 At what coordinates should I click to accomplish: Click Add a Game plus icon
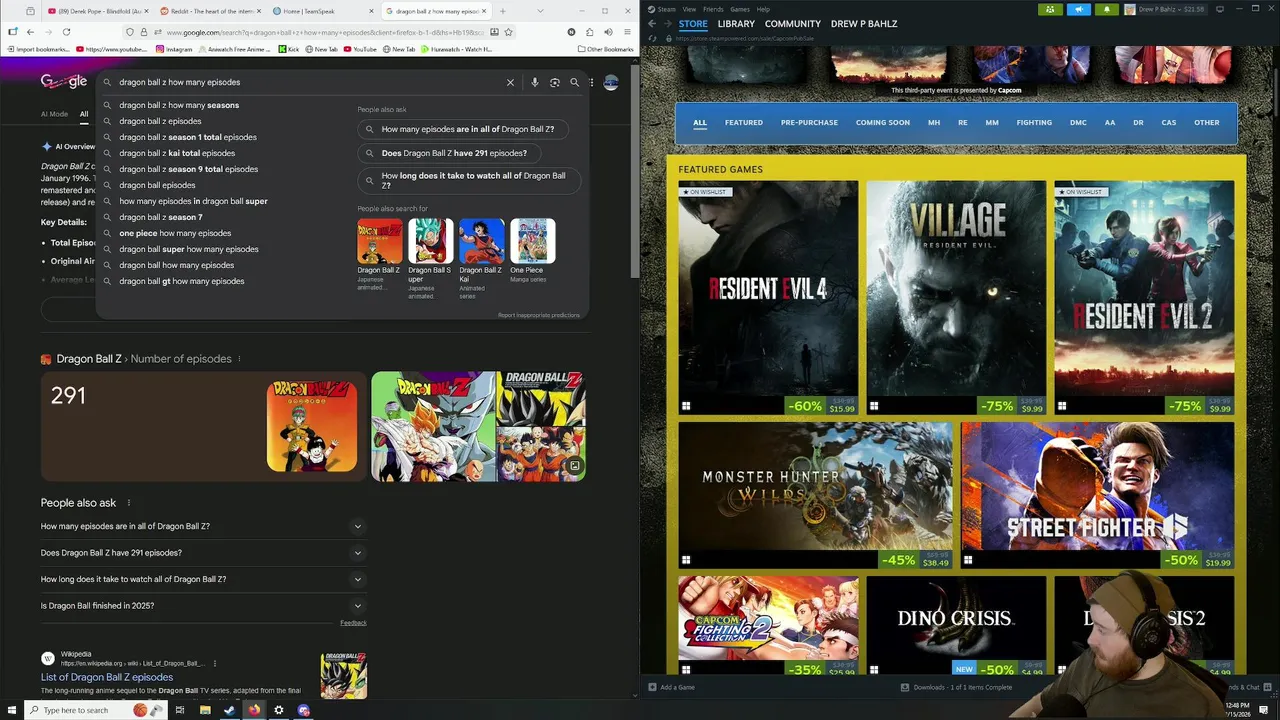click(652, 687)
